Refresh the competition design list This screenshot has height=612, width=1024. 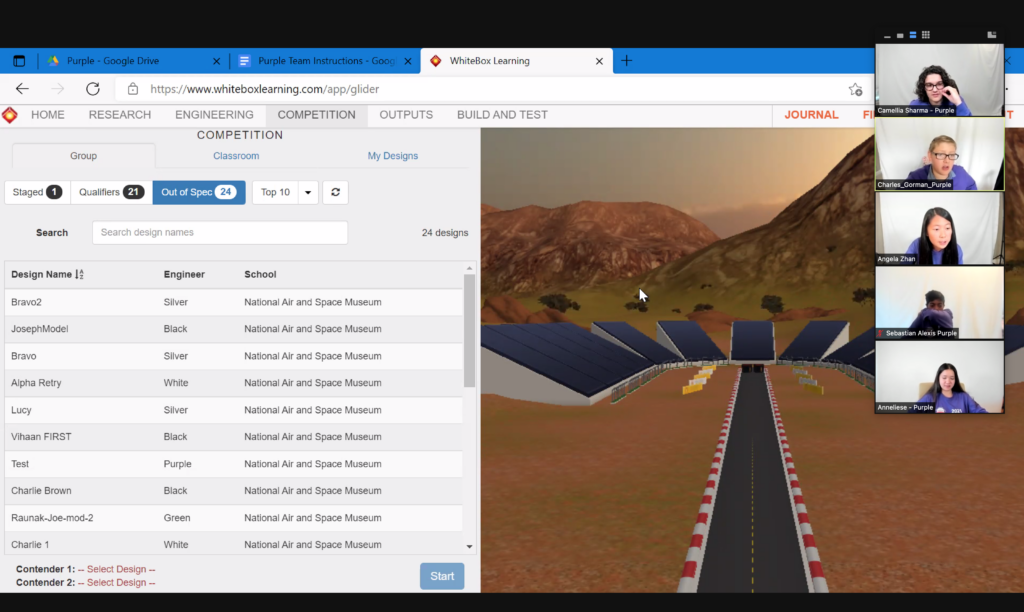335,192
